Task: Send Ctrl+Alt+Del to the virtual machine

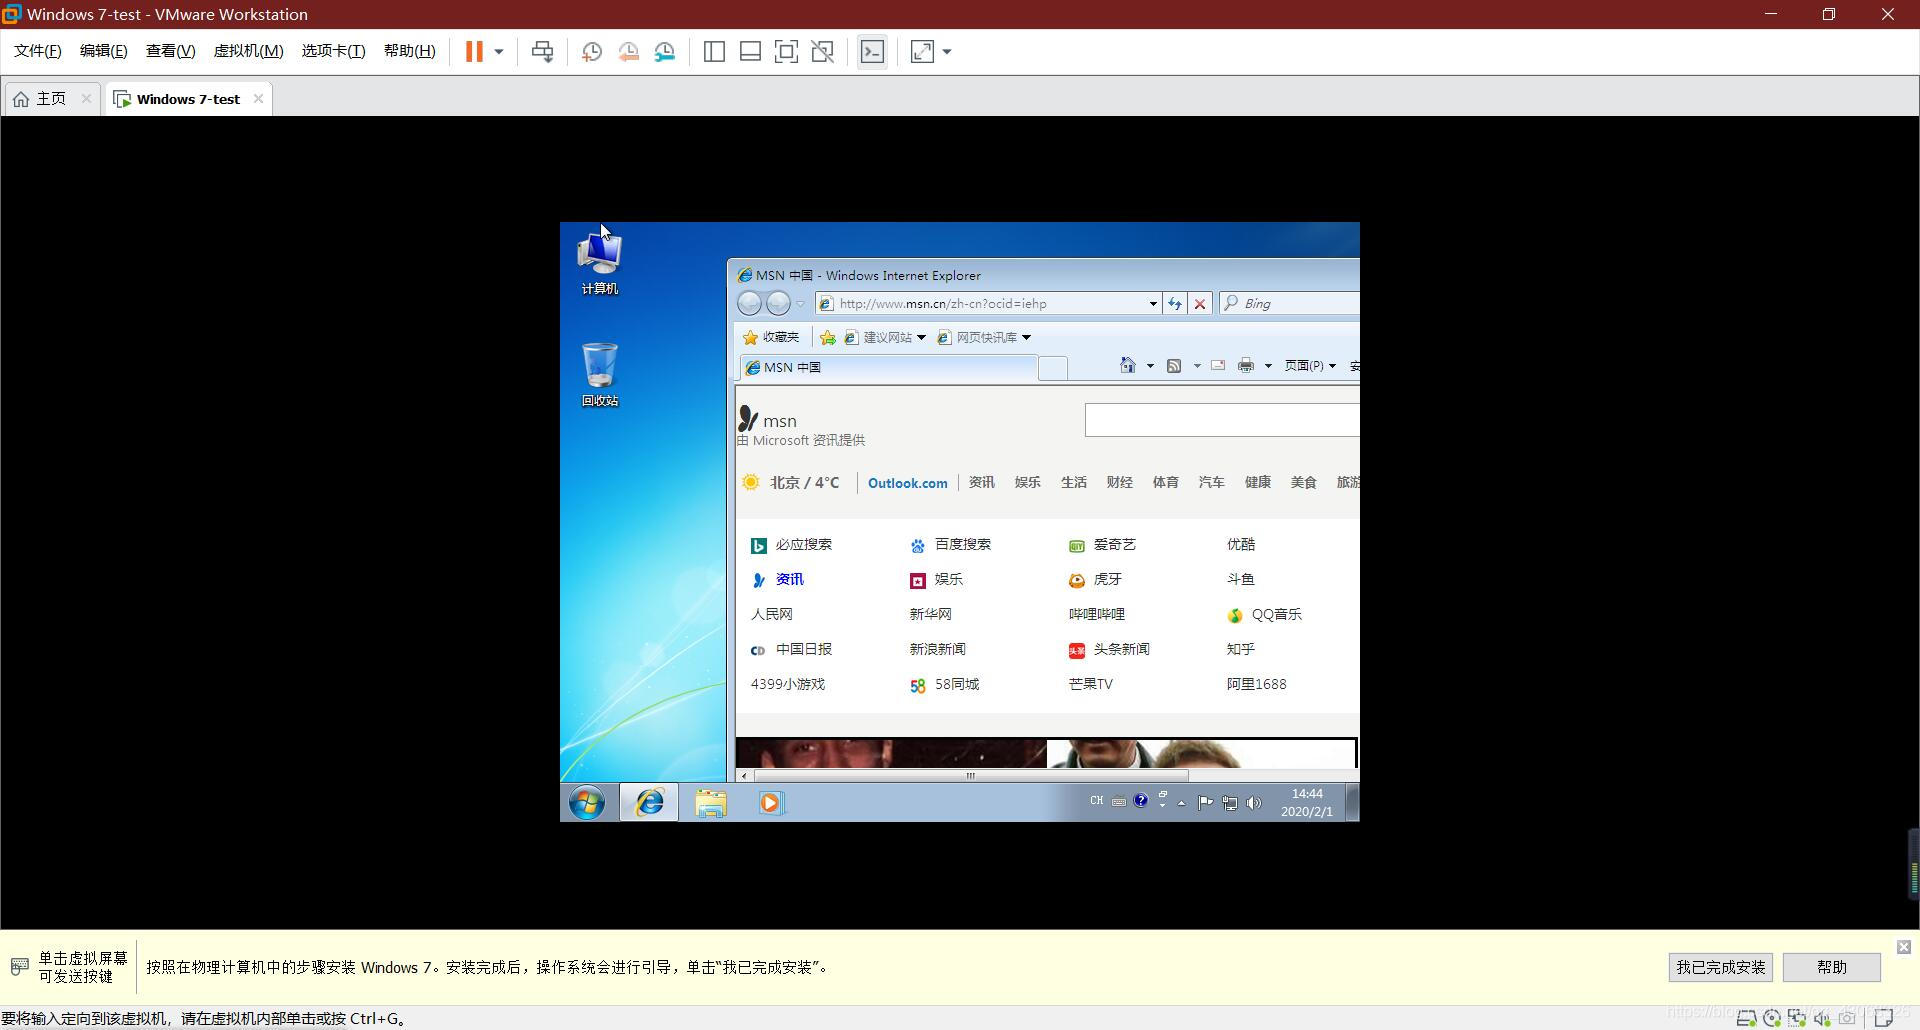Action: pyautogui.click(x=542, y=51)
